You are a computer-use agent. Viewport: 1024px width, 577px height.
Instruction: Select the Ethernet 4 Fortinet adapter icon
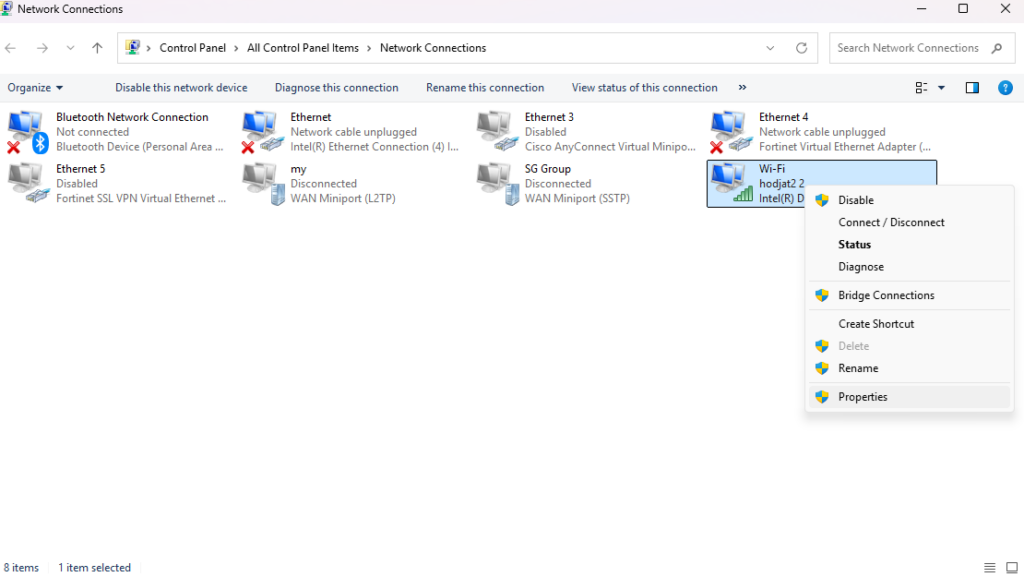pyautogui.click(x=730, y=132)
